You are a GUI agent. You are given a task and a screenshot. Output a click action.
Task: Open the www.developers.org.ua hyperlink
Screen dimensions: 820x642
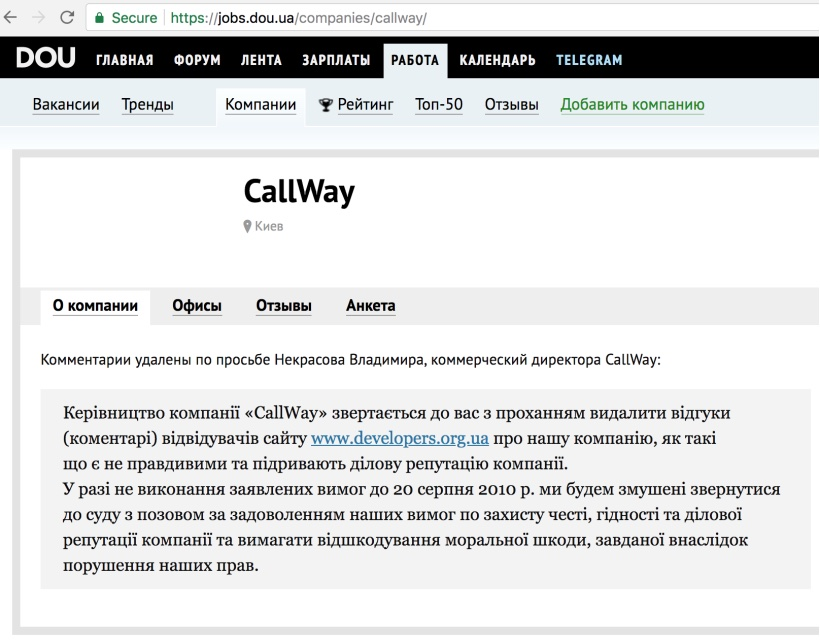[399, 438]
